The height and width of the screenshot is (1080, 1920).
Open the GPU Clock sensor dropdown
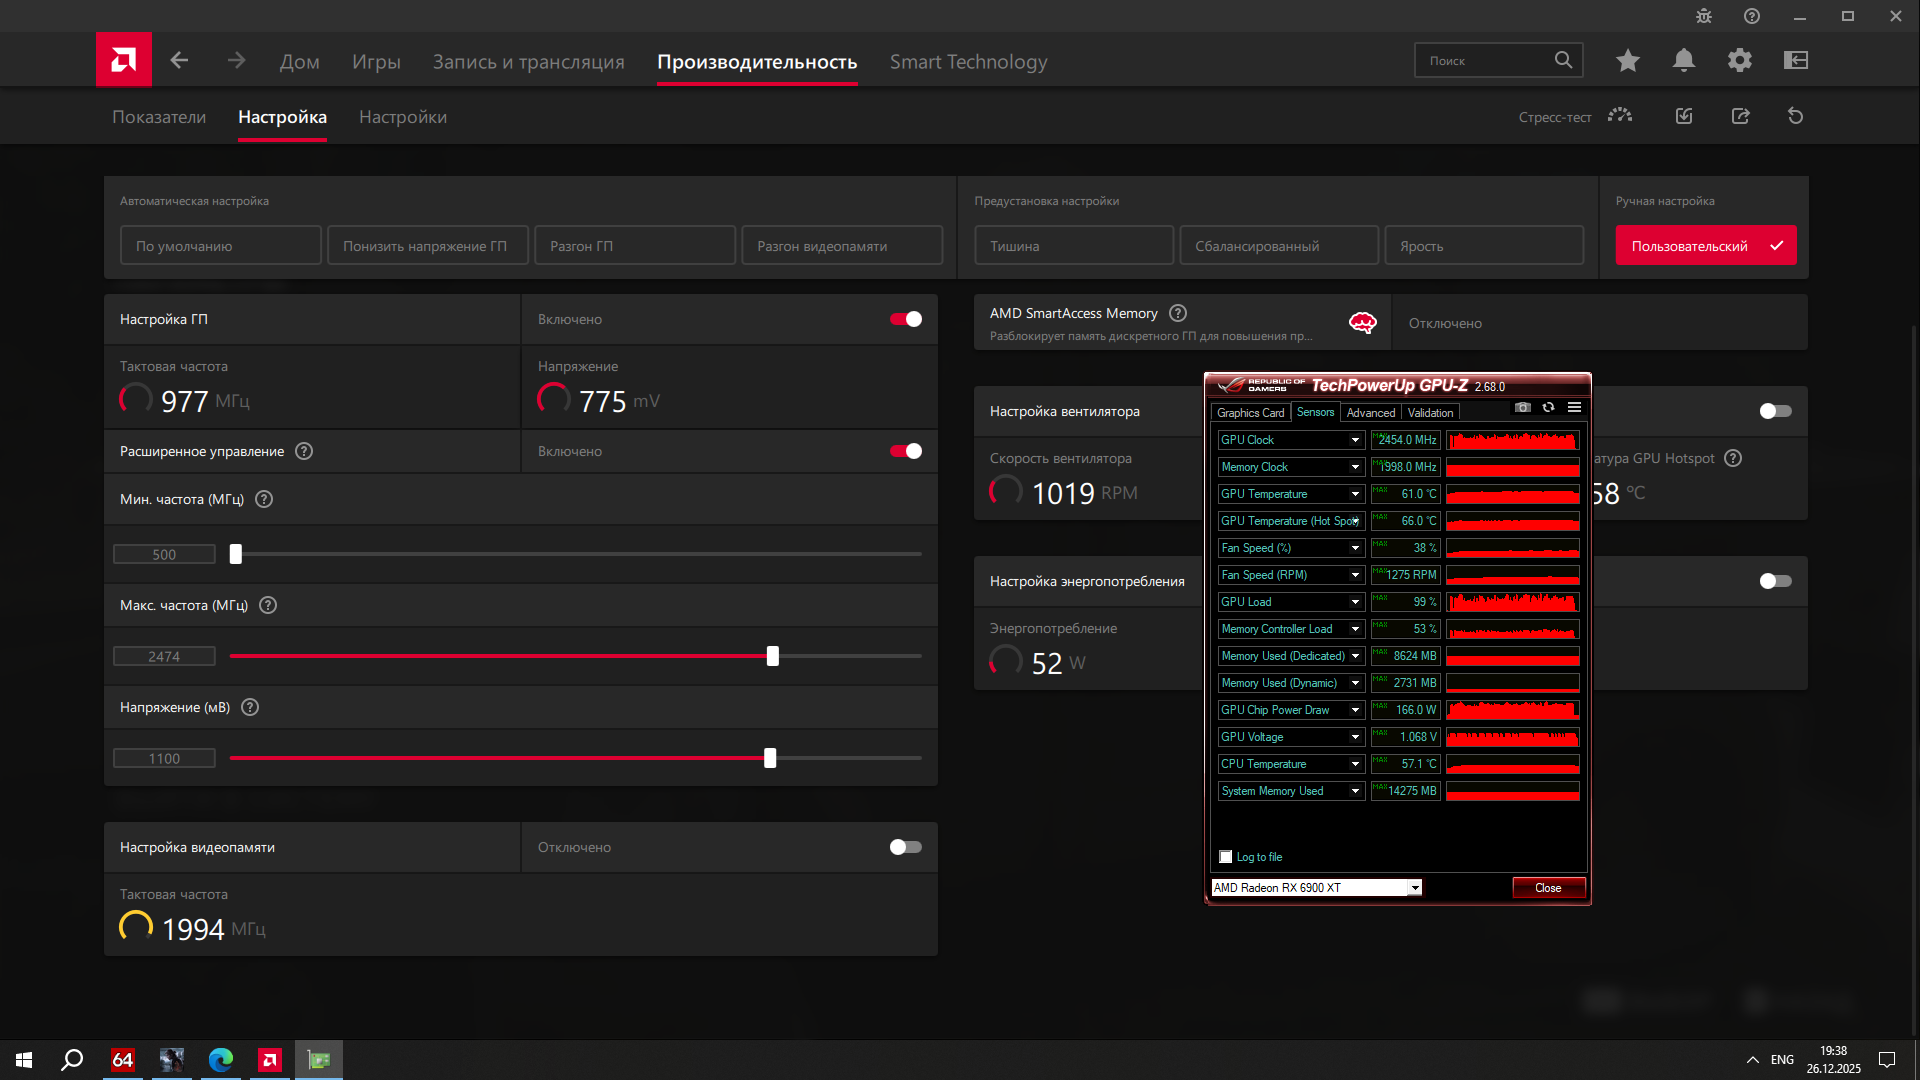click(x=1355, y=440)
